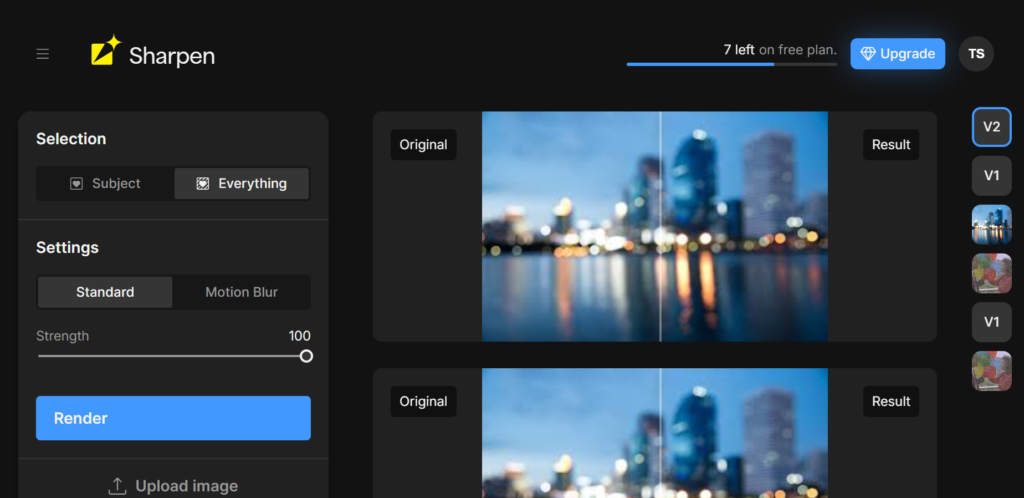Image resolution: width=1024 pixels, height=498 pixels.
Task: Click the diamond icon on Upgrade
Action: pyautogui.click(x=867, y=54)
